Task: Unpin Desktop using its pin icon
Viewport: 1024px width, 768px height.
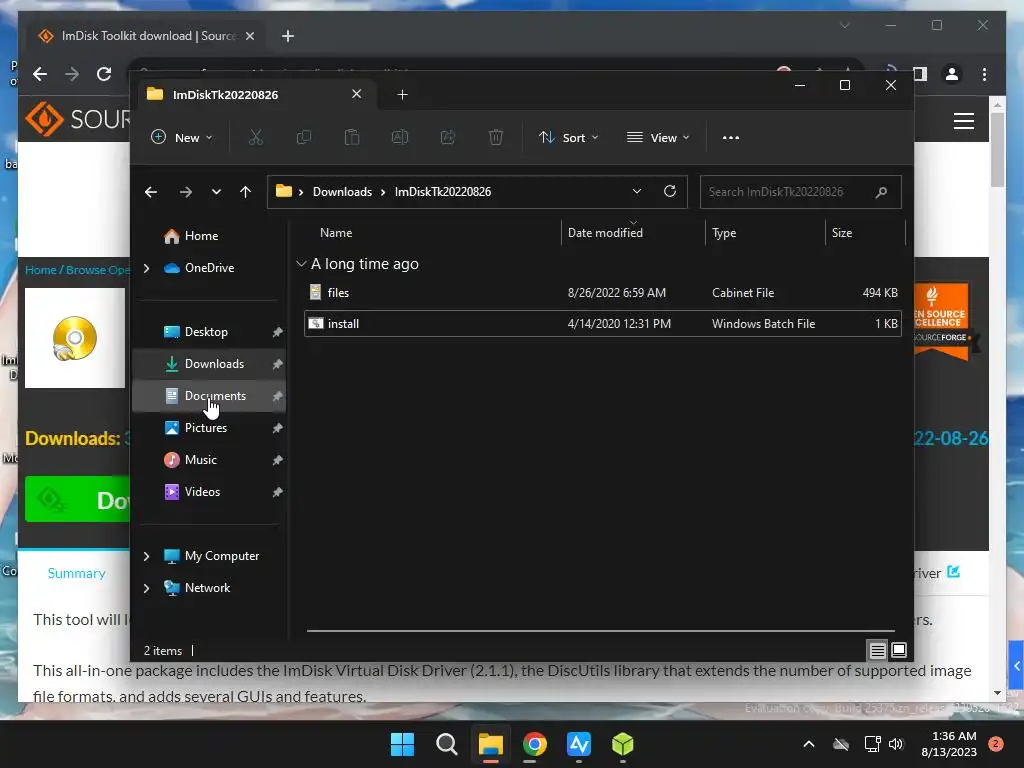Action: point(278,332)
